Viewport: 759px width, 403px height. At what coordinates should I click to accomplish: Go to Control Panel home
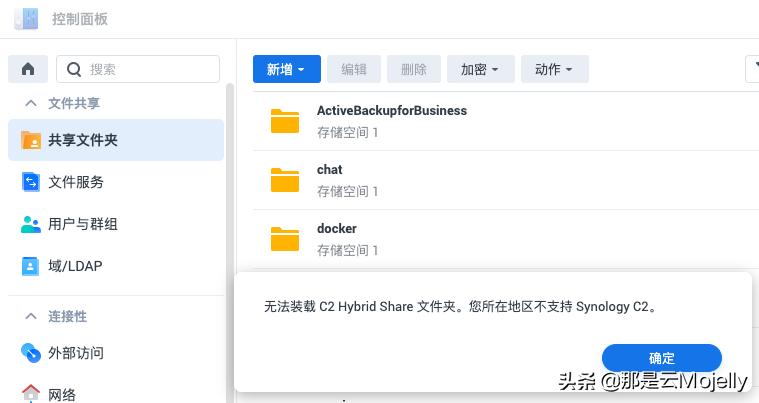point(28,69)
